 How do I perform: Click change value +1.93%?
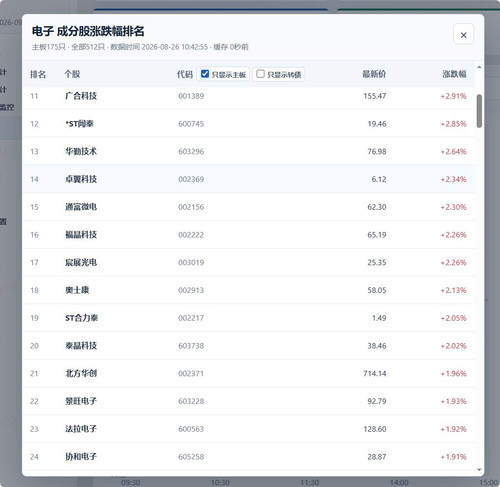click(453, 401)
